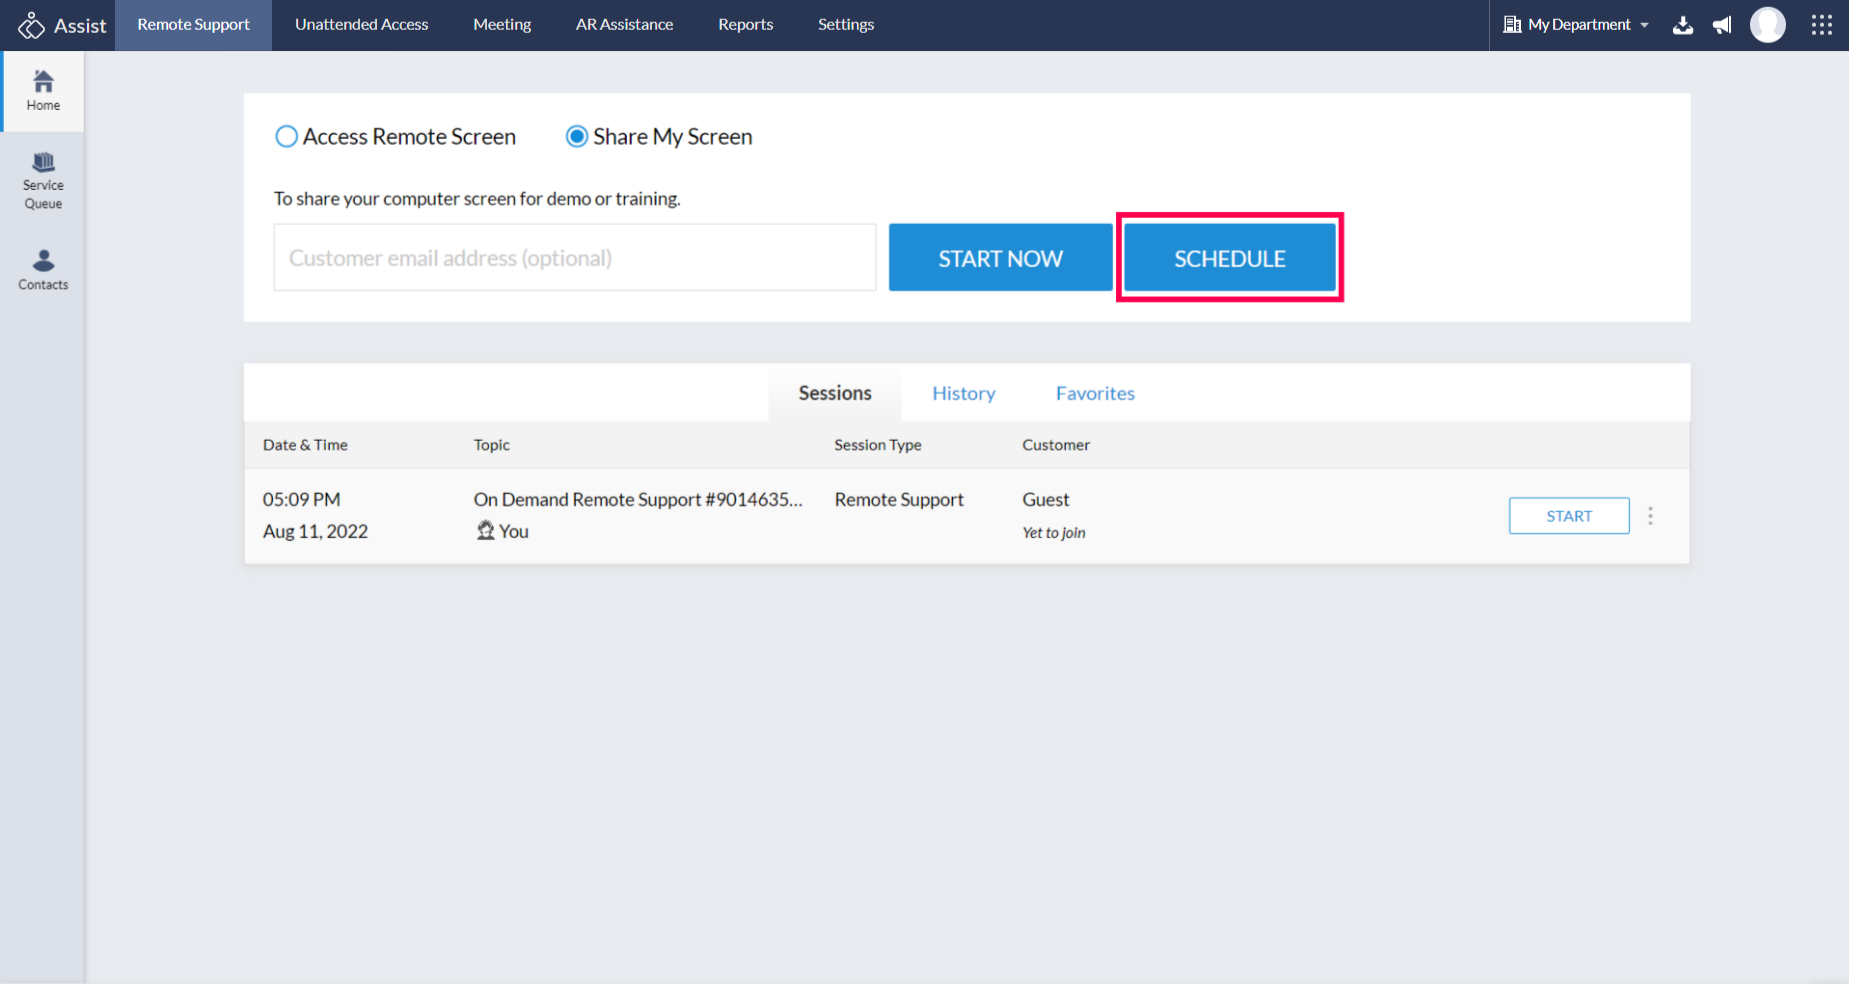The image size is (1849, 984).
Task: Open the Home sidebar icon
Action: click(43, 90)
